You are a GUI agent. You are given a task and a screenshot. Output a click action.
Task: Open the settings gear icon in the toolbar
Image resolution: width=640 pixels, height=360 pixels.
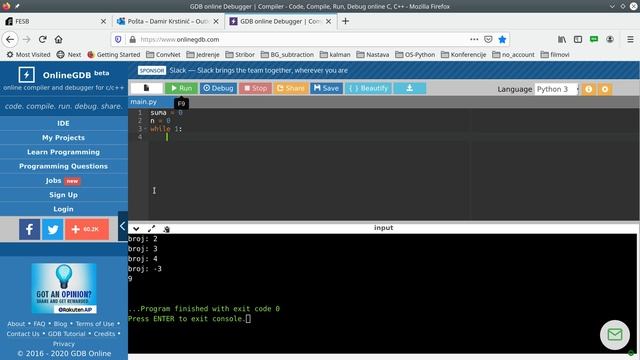pyautogui.click(x=605, y=89)
